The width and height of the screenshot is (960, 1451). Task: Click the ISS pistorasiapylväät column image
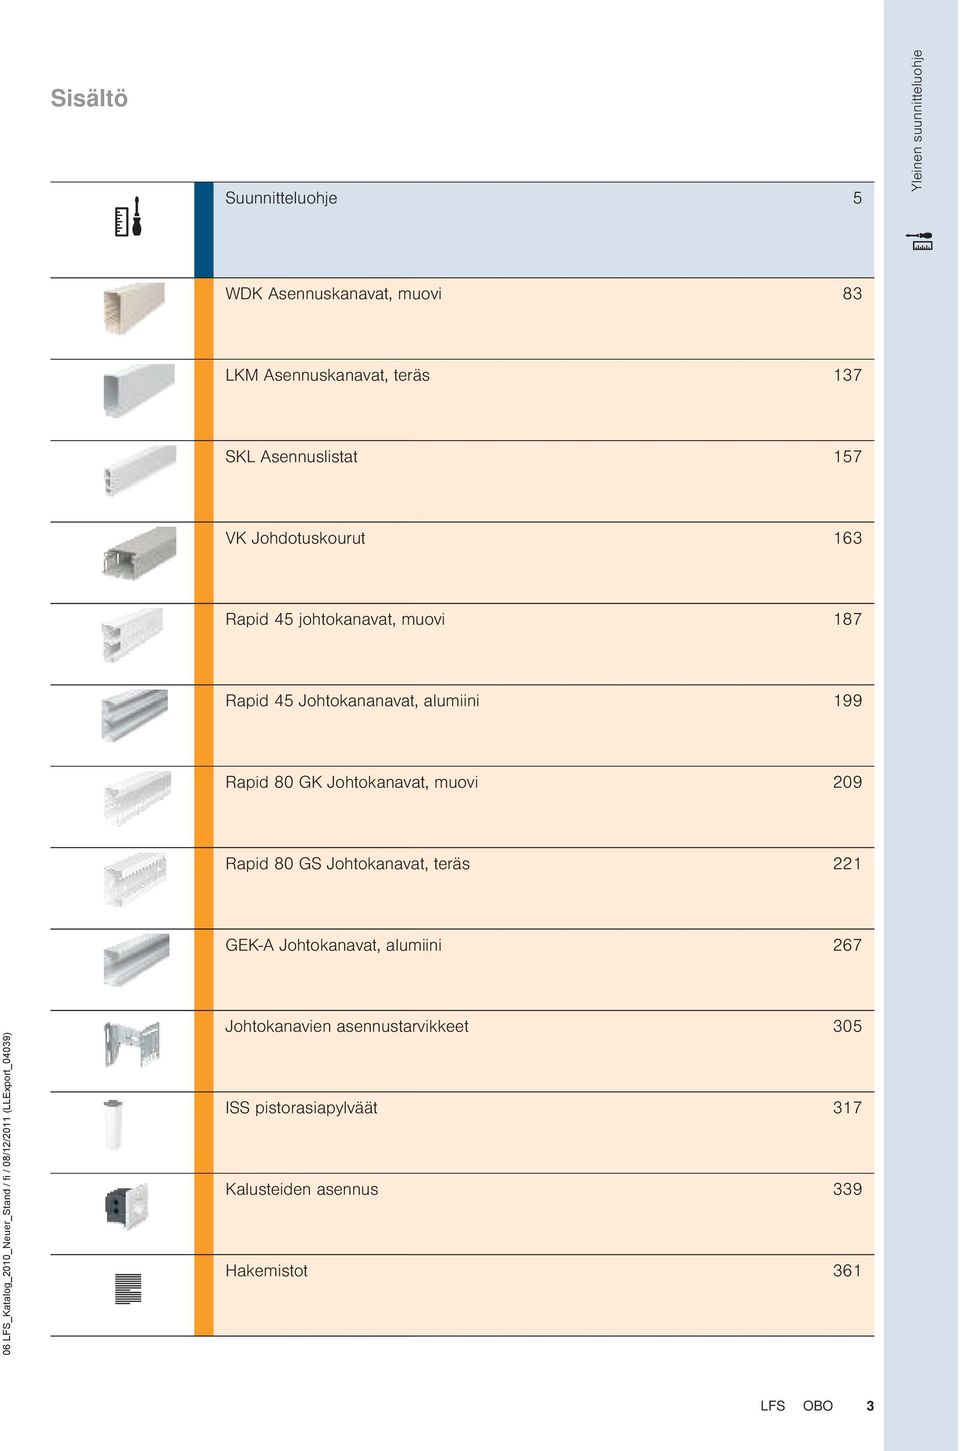[113, 1124]
